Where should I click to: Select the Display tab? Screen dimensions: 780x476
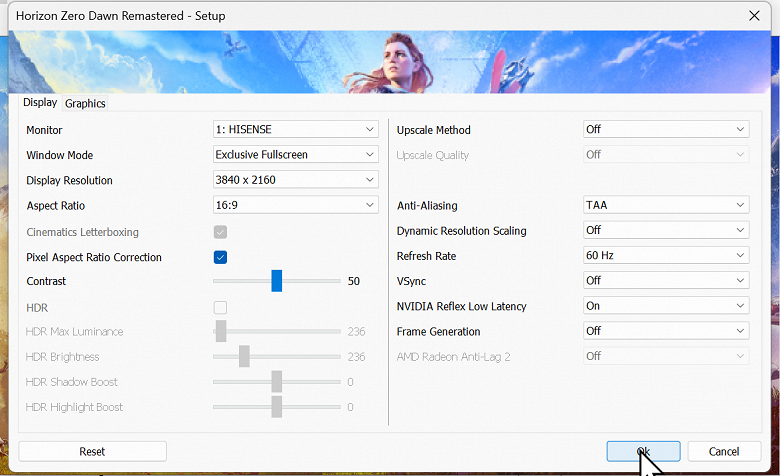(x=40, y=103)
